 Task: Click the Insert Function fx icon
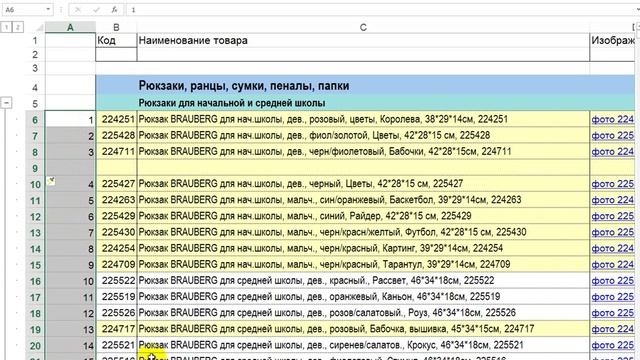[115, 9]
